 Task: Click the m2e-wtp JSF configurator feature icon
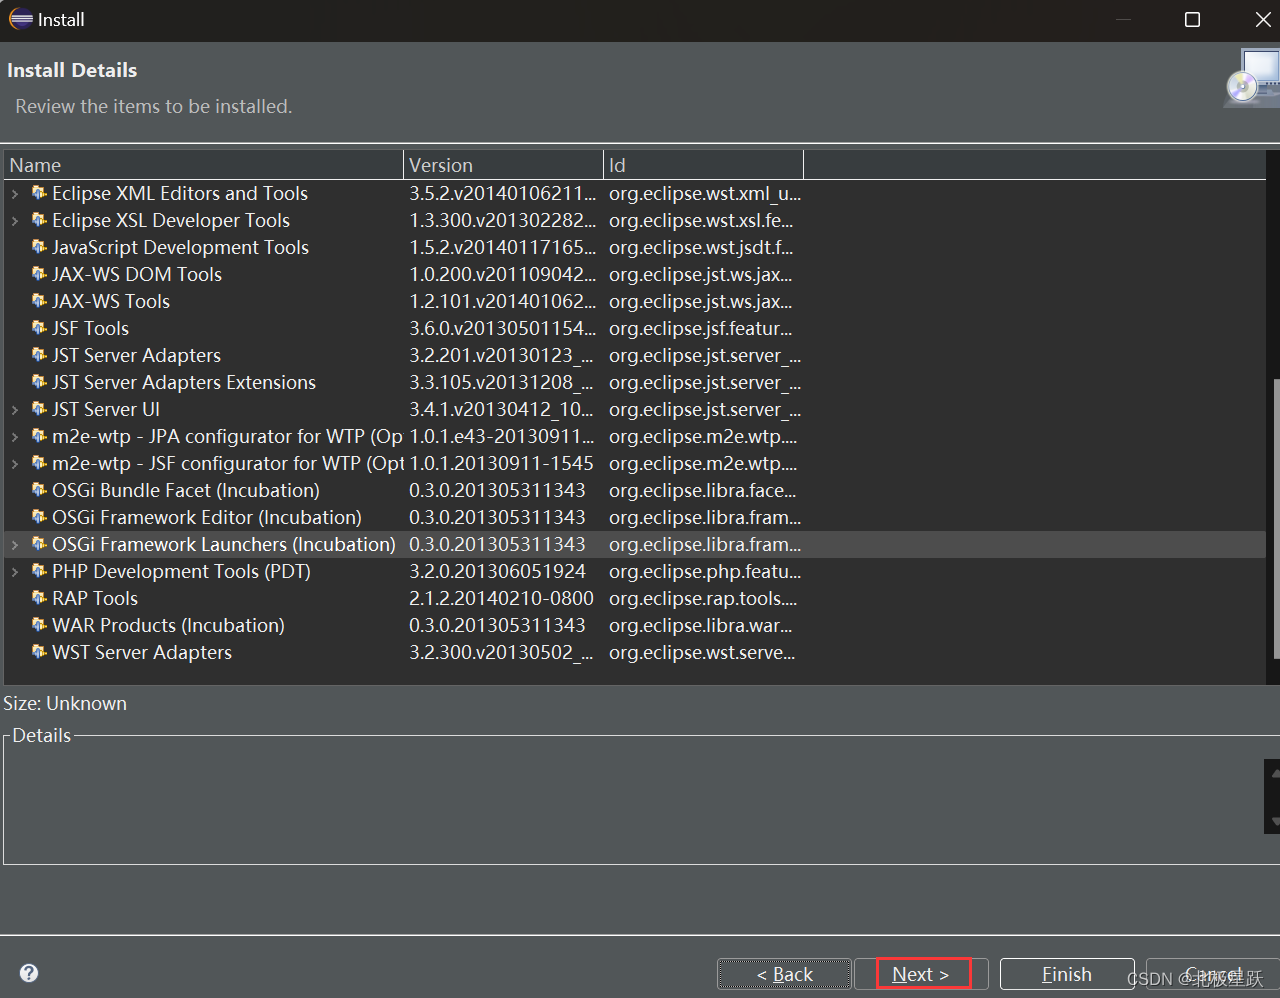(39, 462)
